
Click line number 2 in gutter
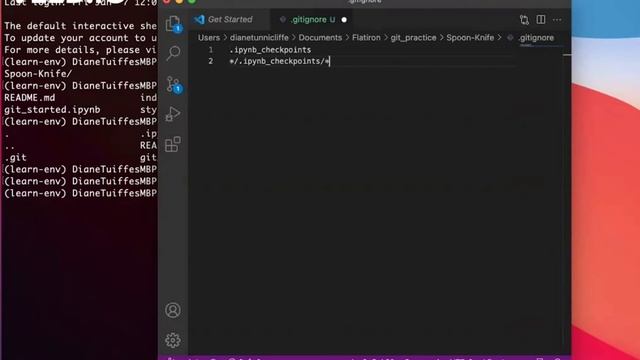tap(211, 61)
